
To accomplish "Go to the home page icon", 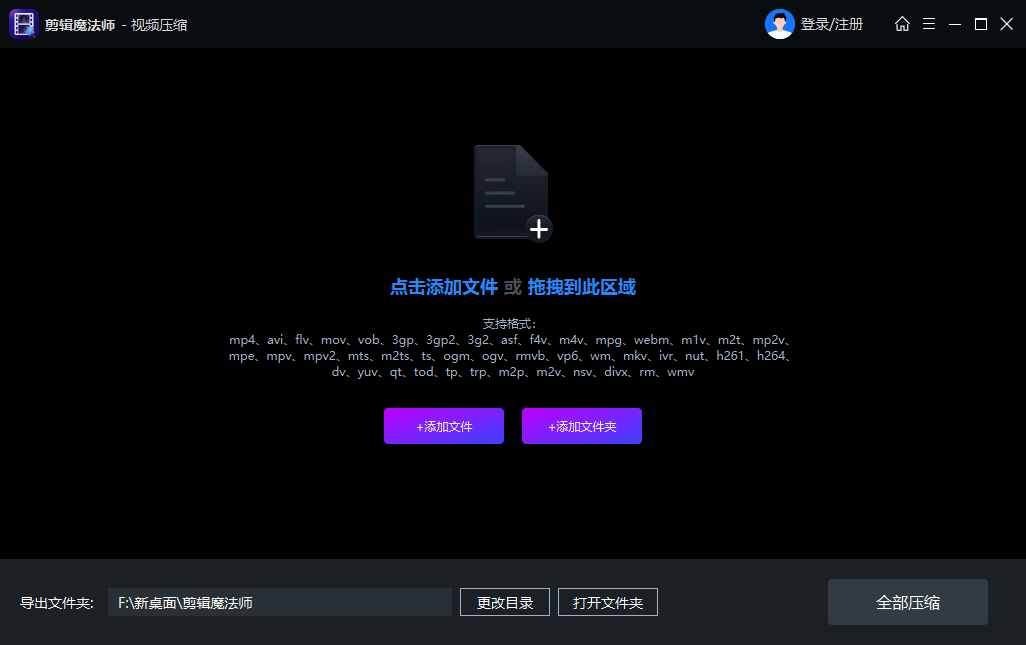I will (902, 24).
